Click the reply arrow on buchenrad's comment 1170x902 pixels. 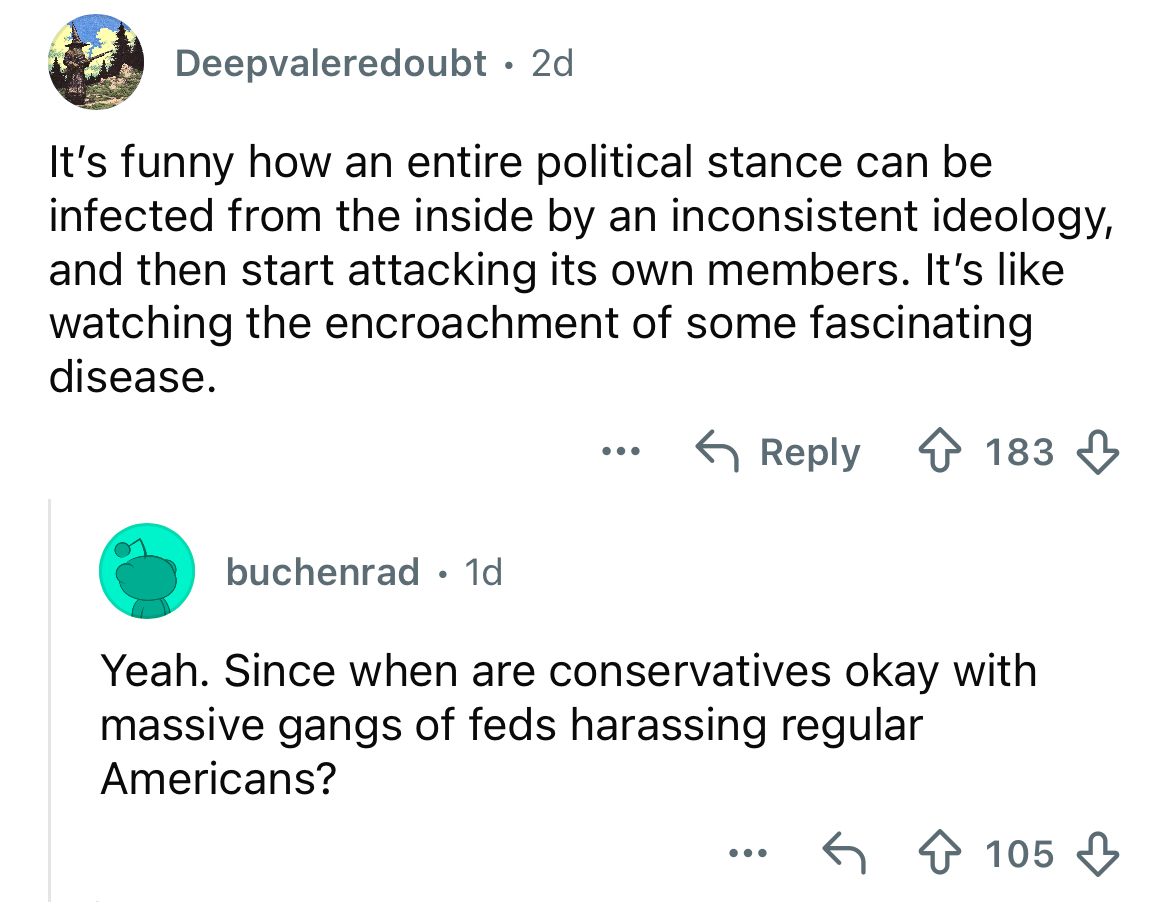click(846, 854)
